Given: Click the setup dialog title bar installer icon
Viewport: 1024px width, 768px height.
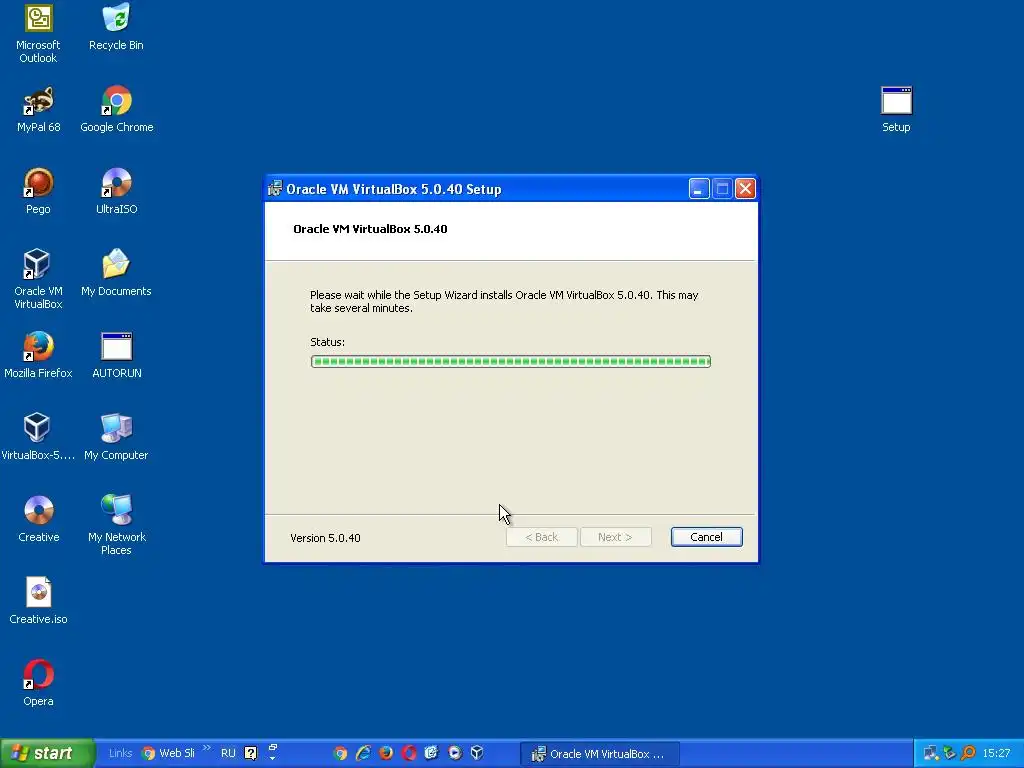Looking at the screenshot, I should 274,189.
